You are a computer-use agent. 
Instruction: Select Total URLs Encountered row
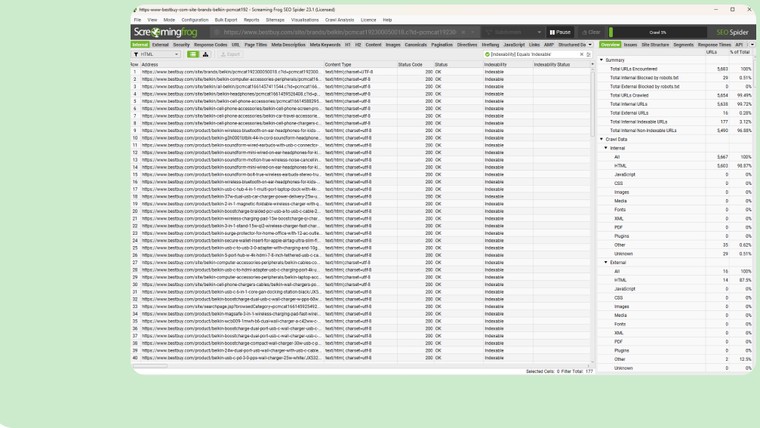point(676,69)
